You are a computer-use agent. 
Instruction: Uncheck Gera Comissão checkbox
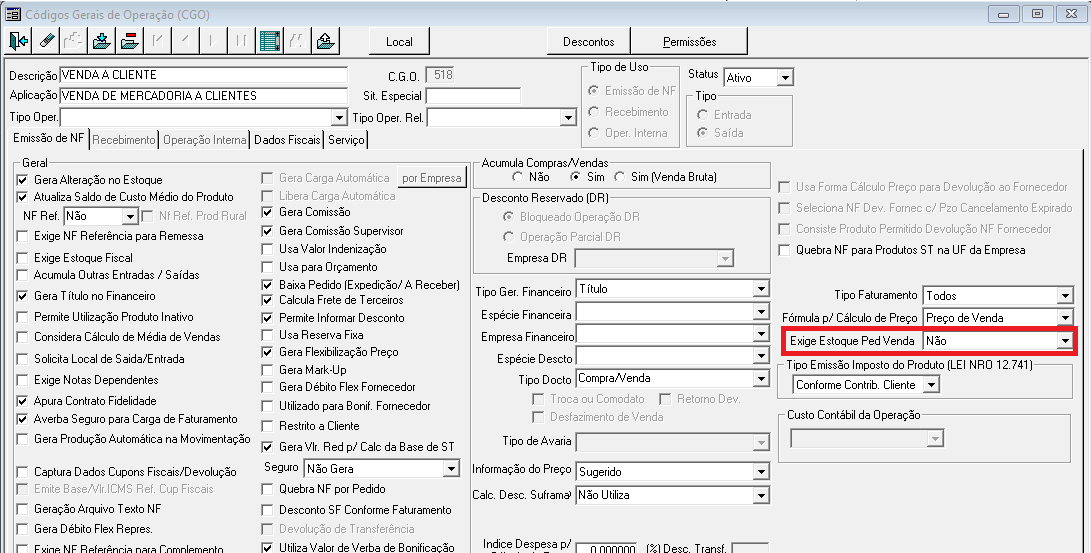point(267,212)
